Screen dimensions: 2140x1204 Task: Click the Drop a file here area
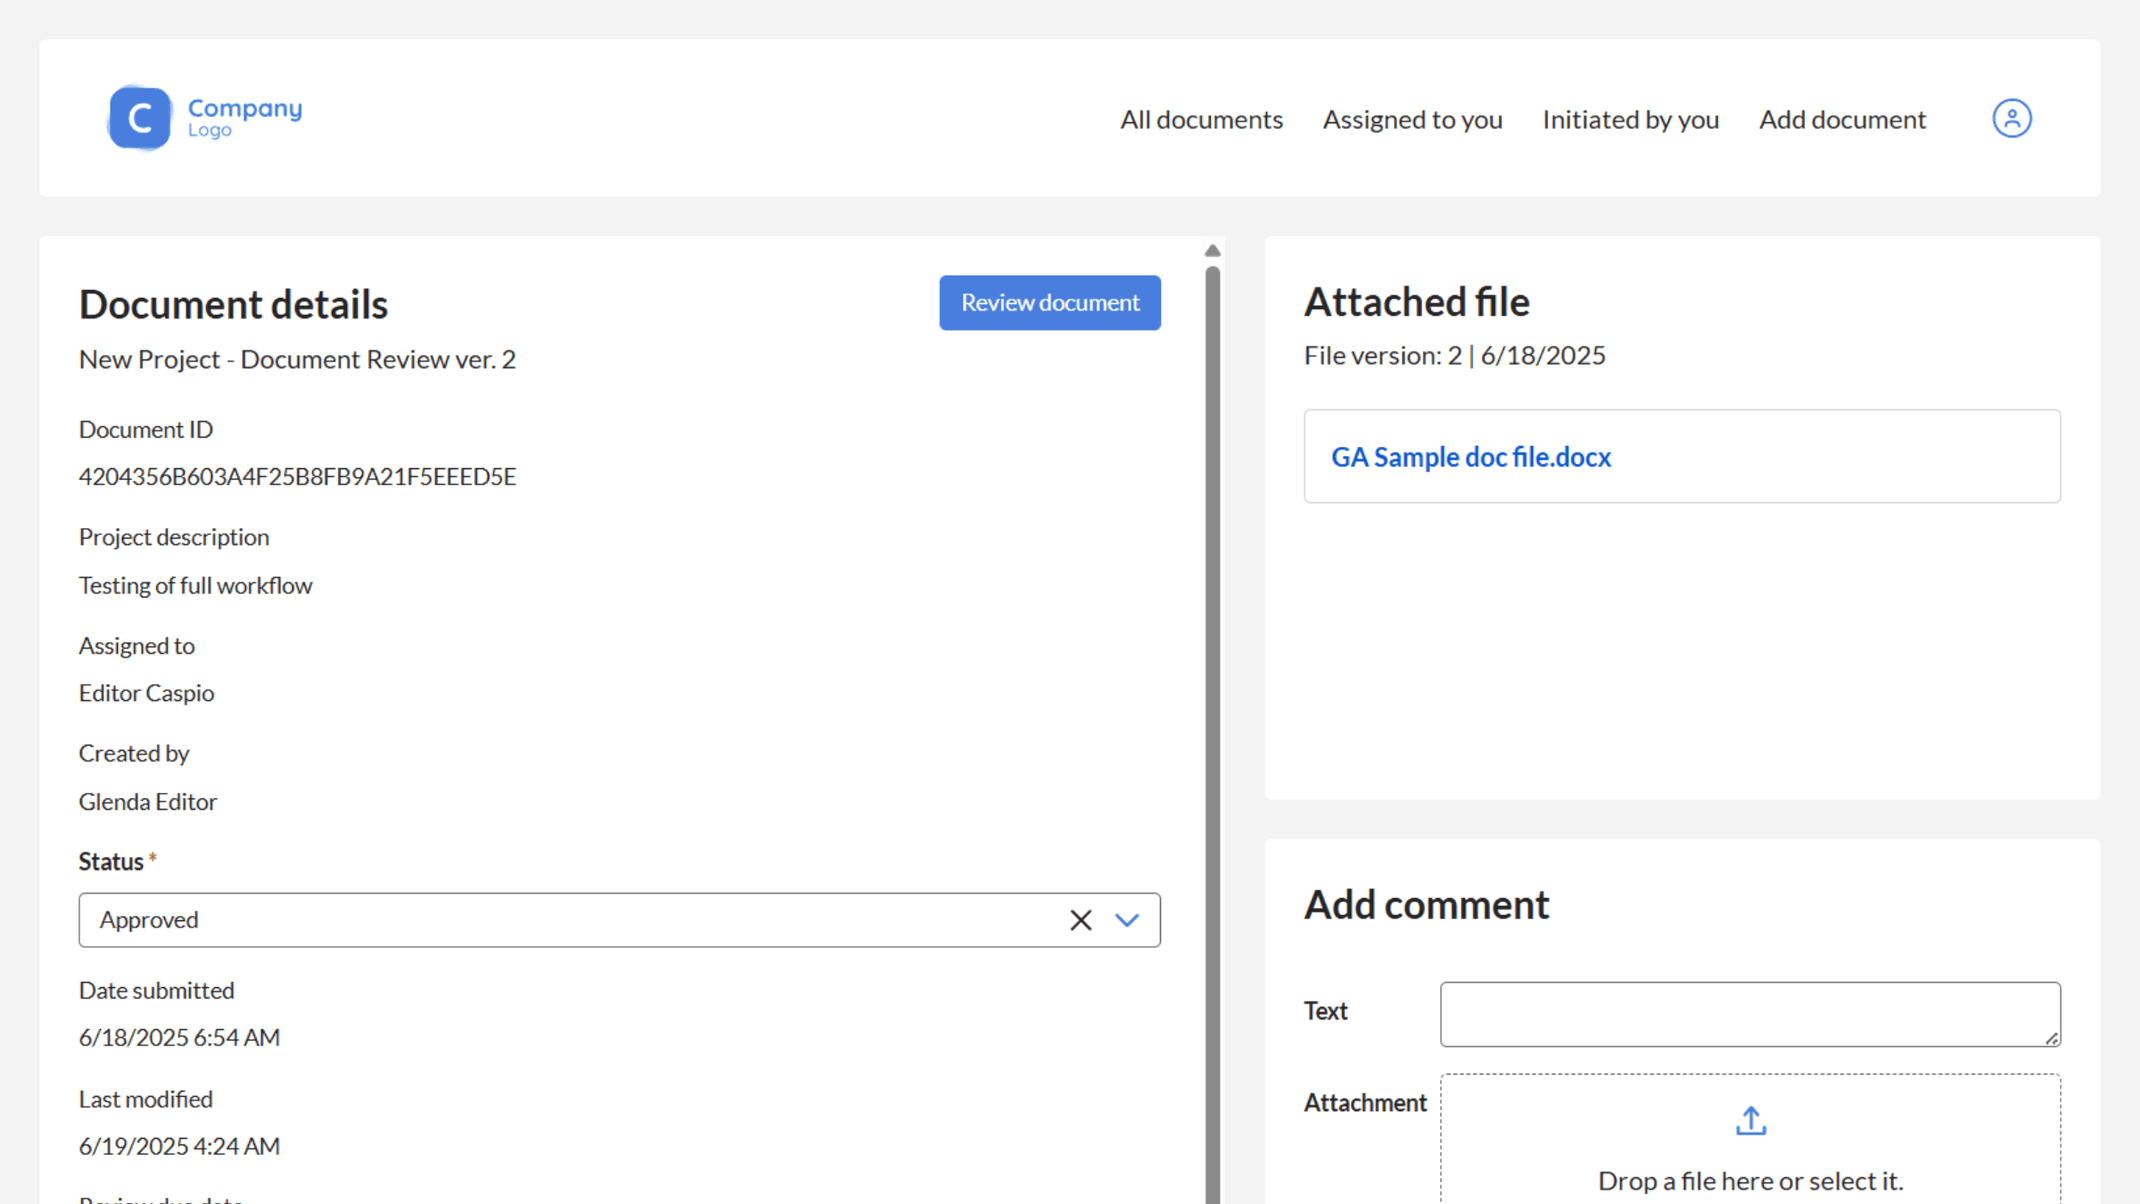click(x=1749, y=1180)
